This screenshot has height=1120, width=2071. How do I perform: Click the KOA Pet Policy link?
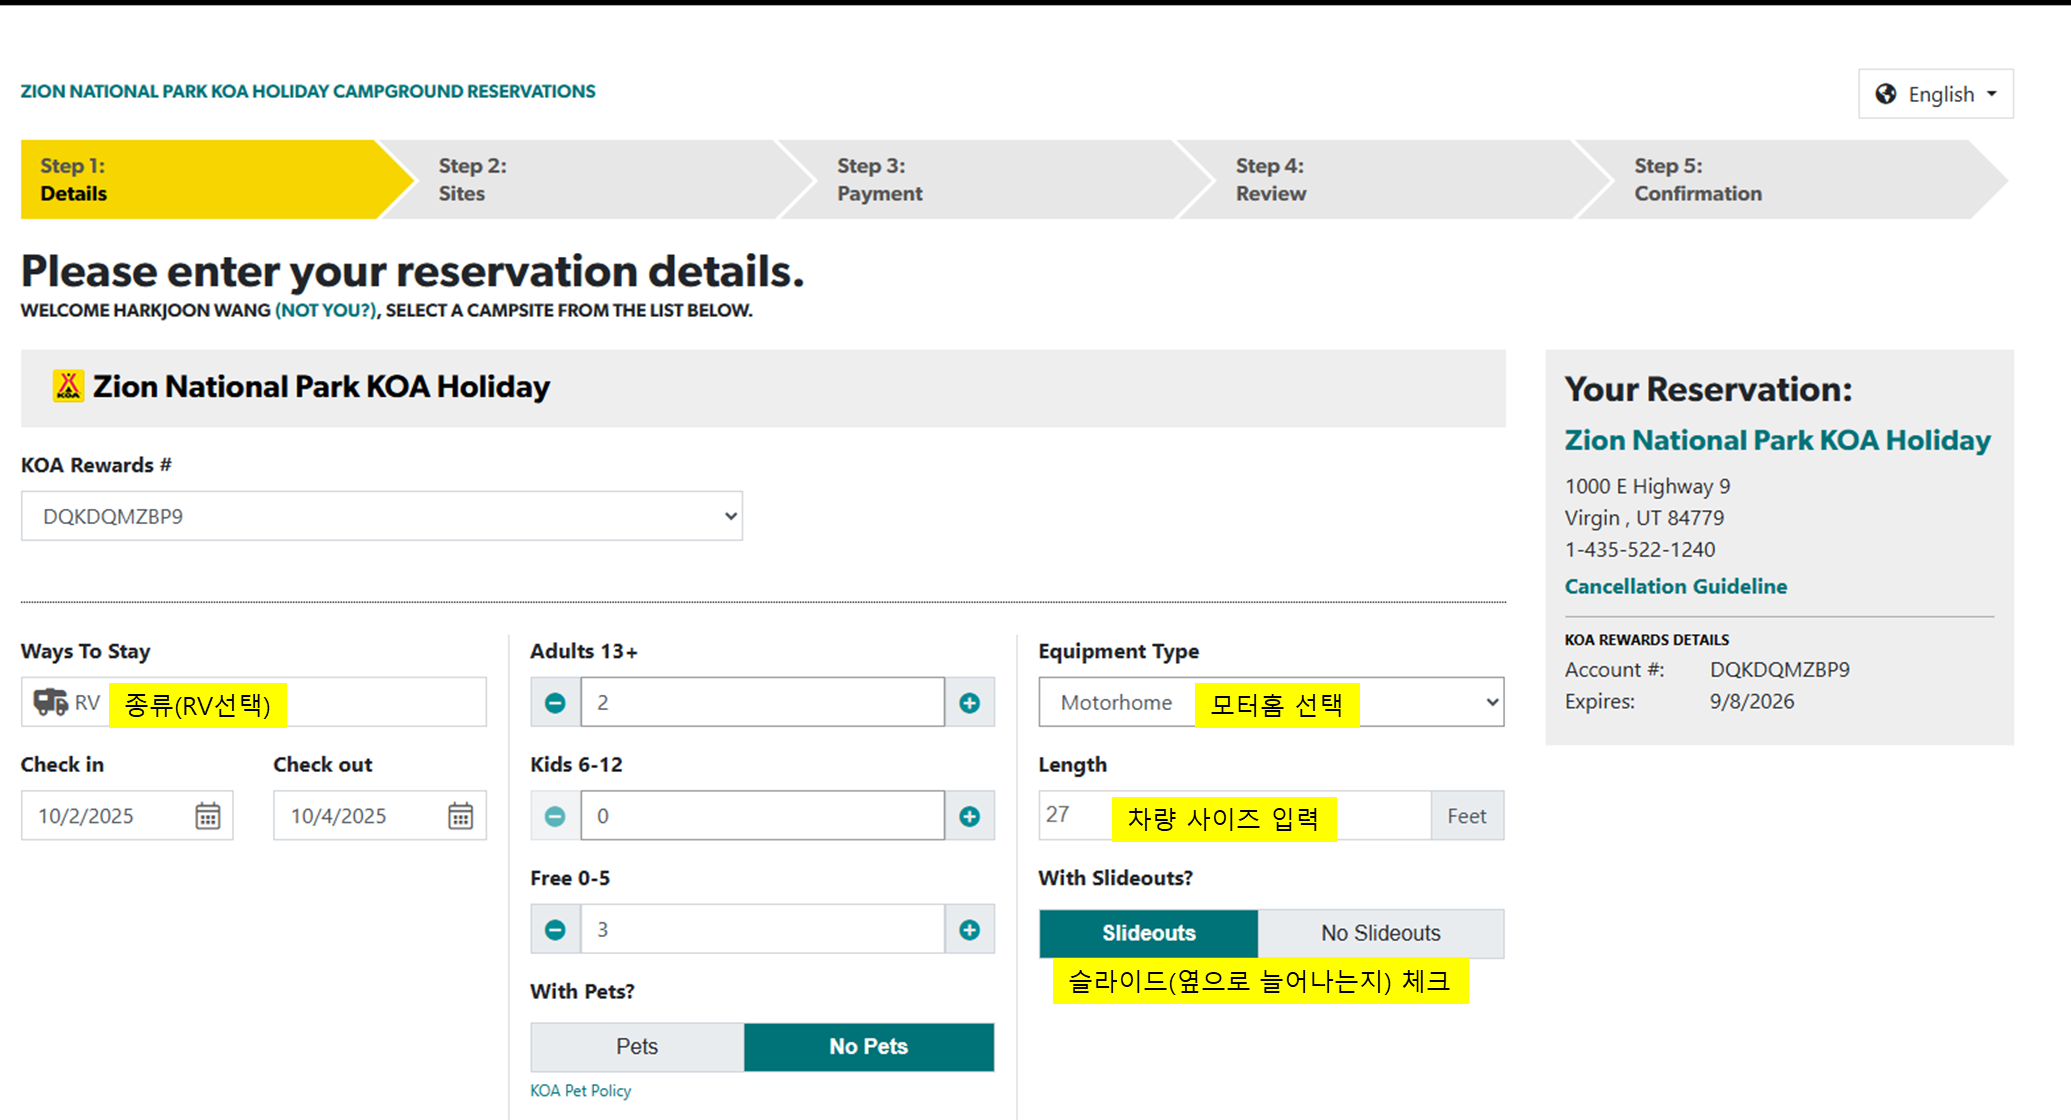pyautogui.click(x=580, y=1091)
